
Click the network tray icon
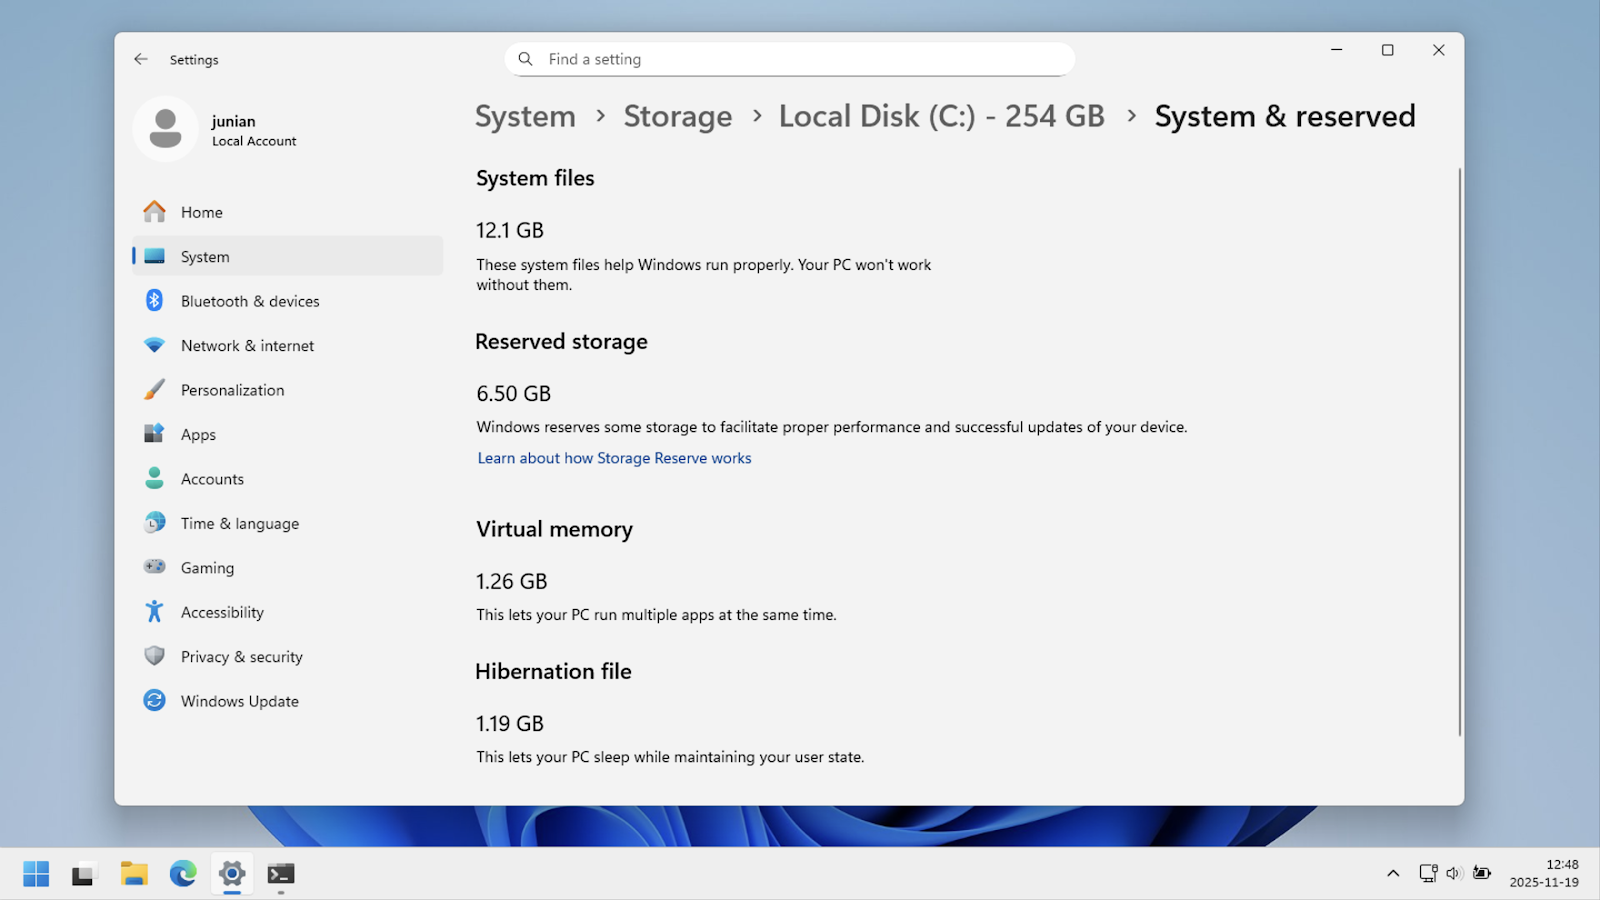click(1428, 873)
